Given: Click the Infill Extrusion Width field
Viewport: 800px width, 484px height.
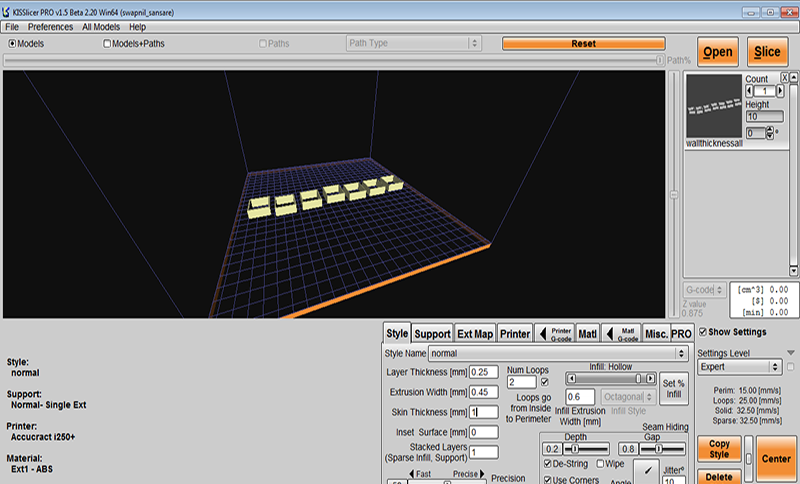Looking at the screenshot, I should point(580,397).
